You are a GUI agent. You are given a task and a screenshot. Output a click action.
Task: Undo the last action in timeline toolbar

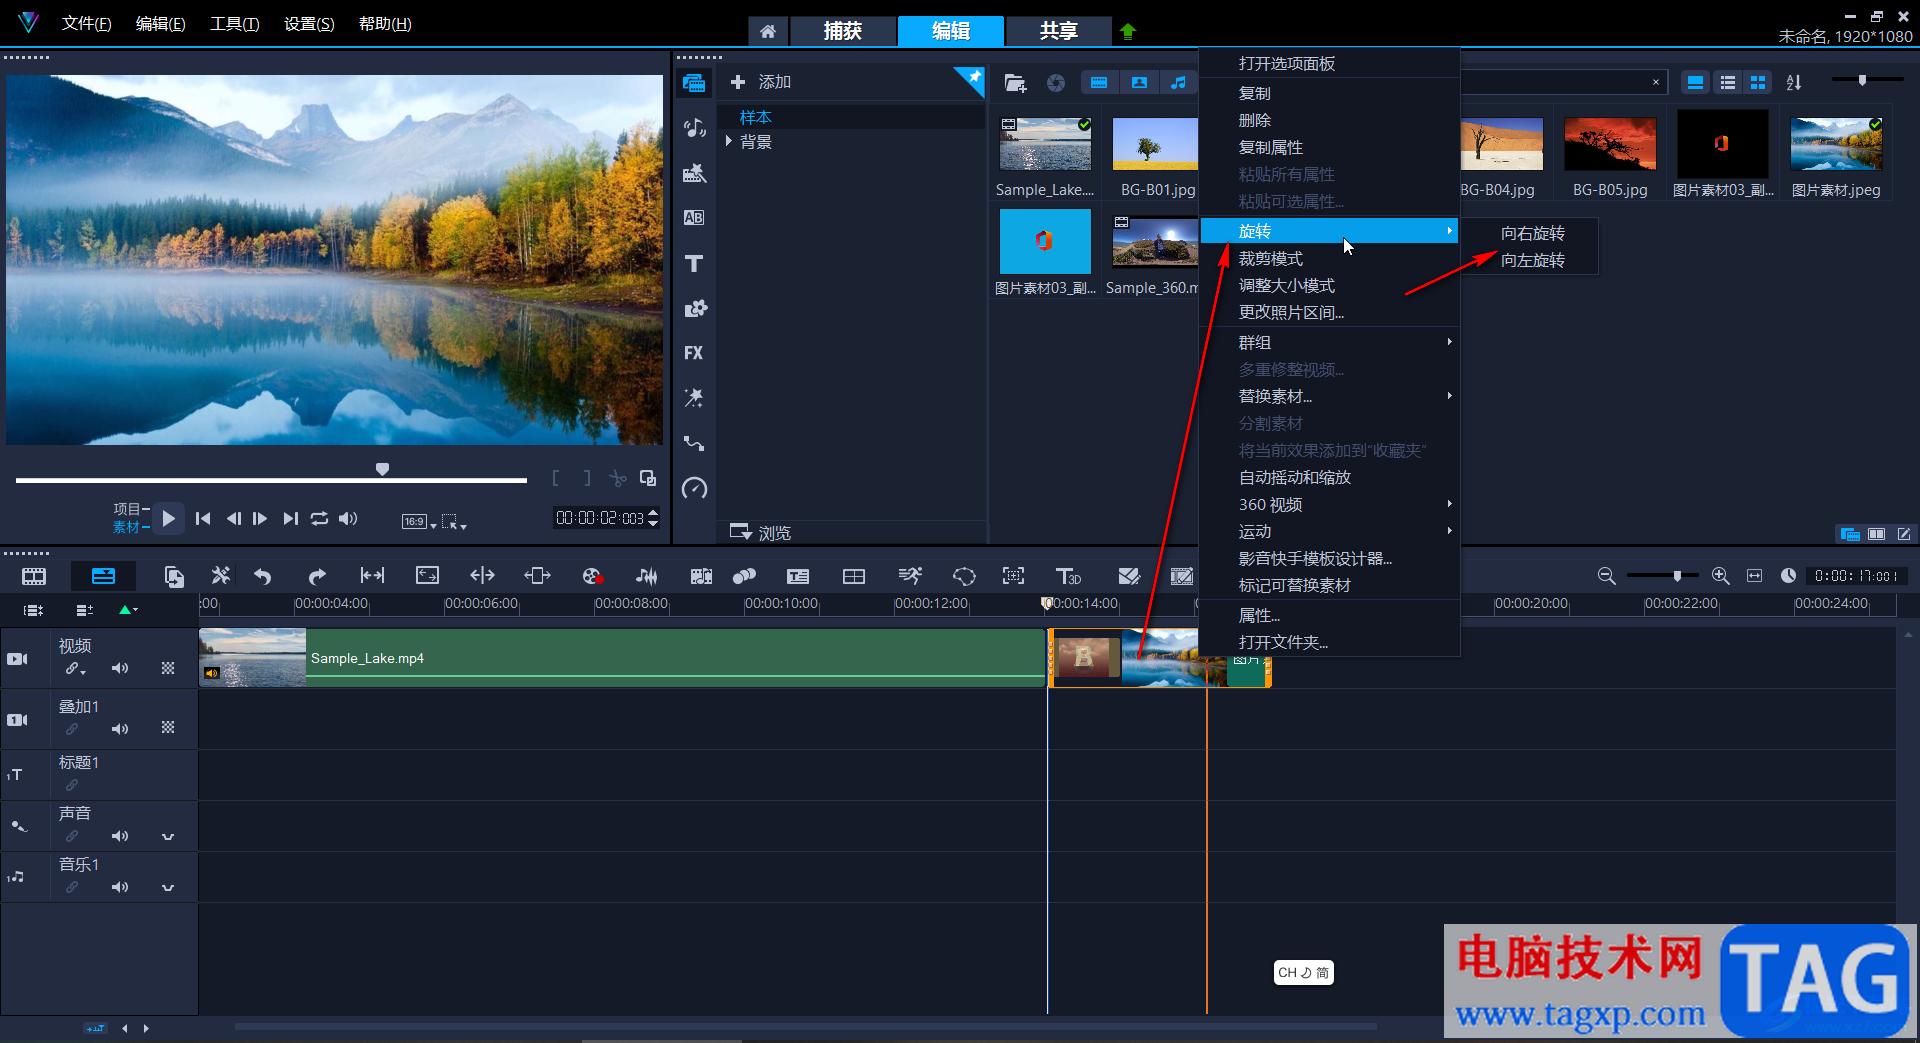(x=263, y=576)
